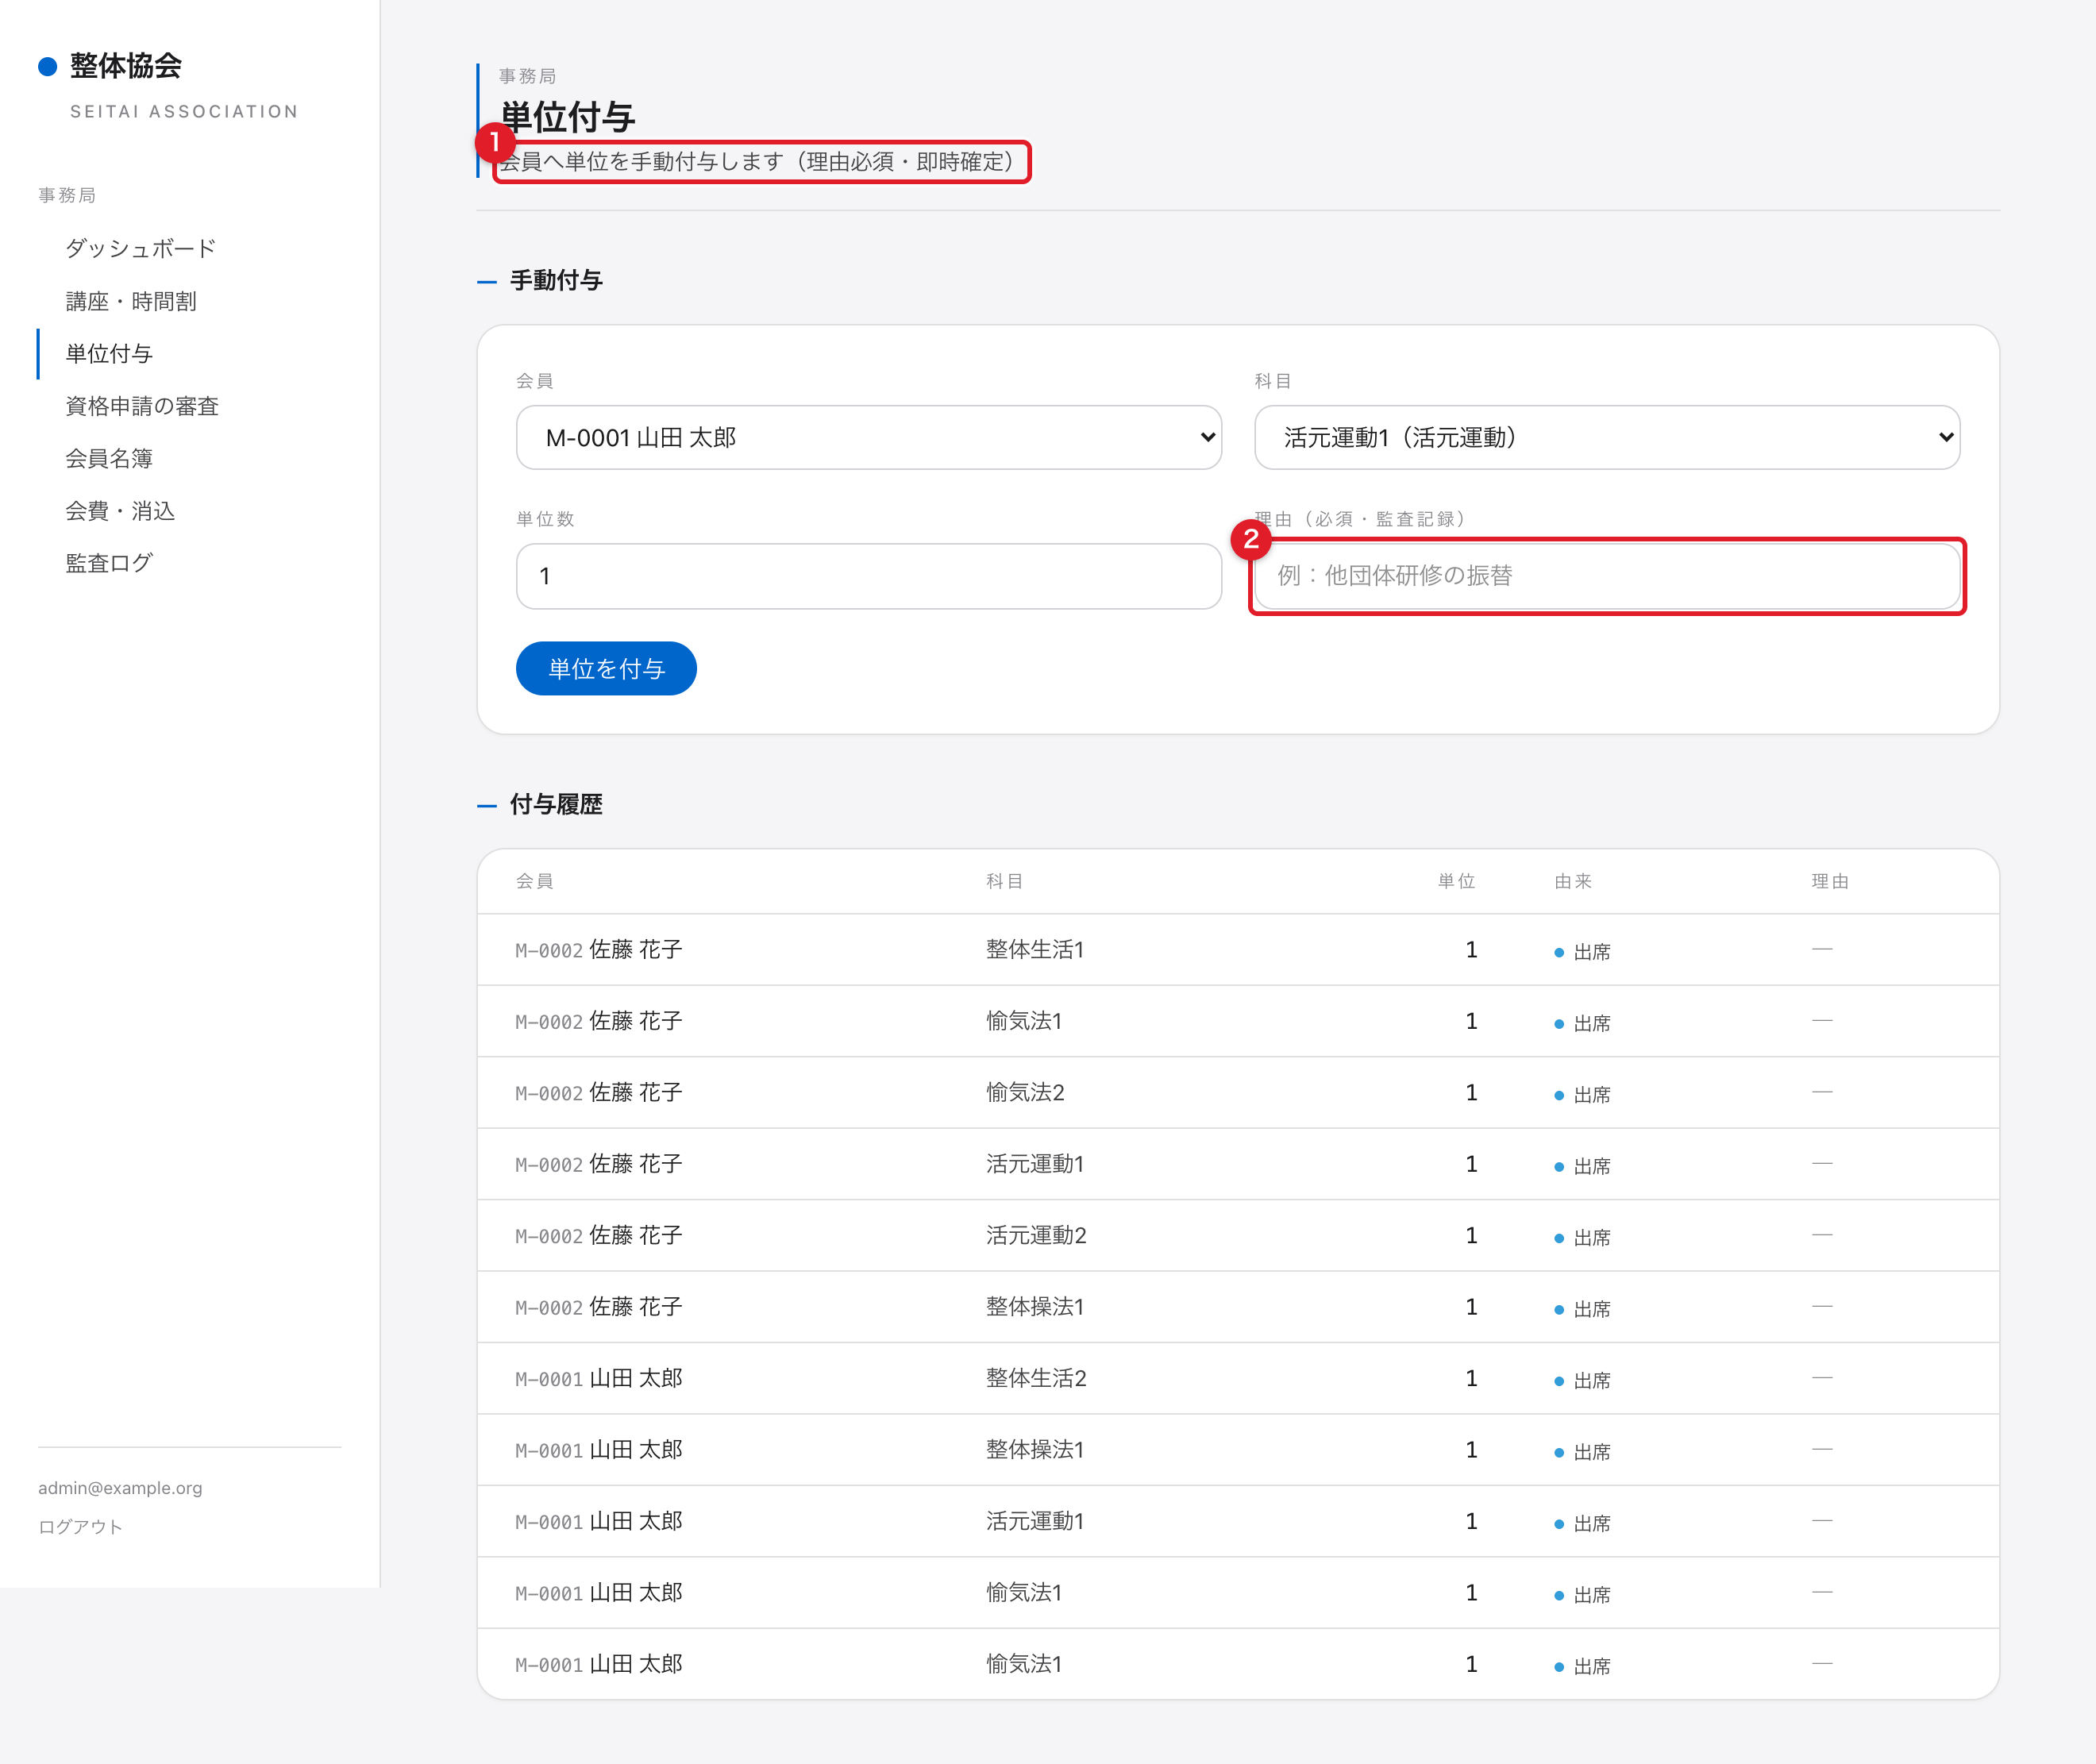View the 監査ログ page
Viewport: 2096px width, 1764px height.
point(109,563)
